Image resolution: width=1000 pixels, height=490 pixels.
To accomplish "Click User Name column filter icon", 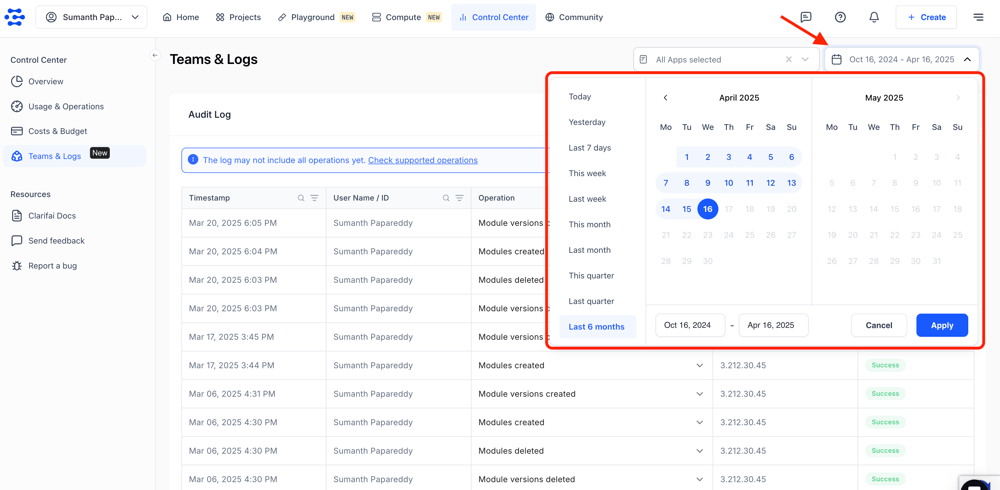I will [460, 198].
